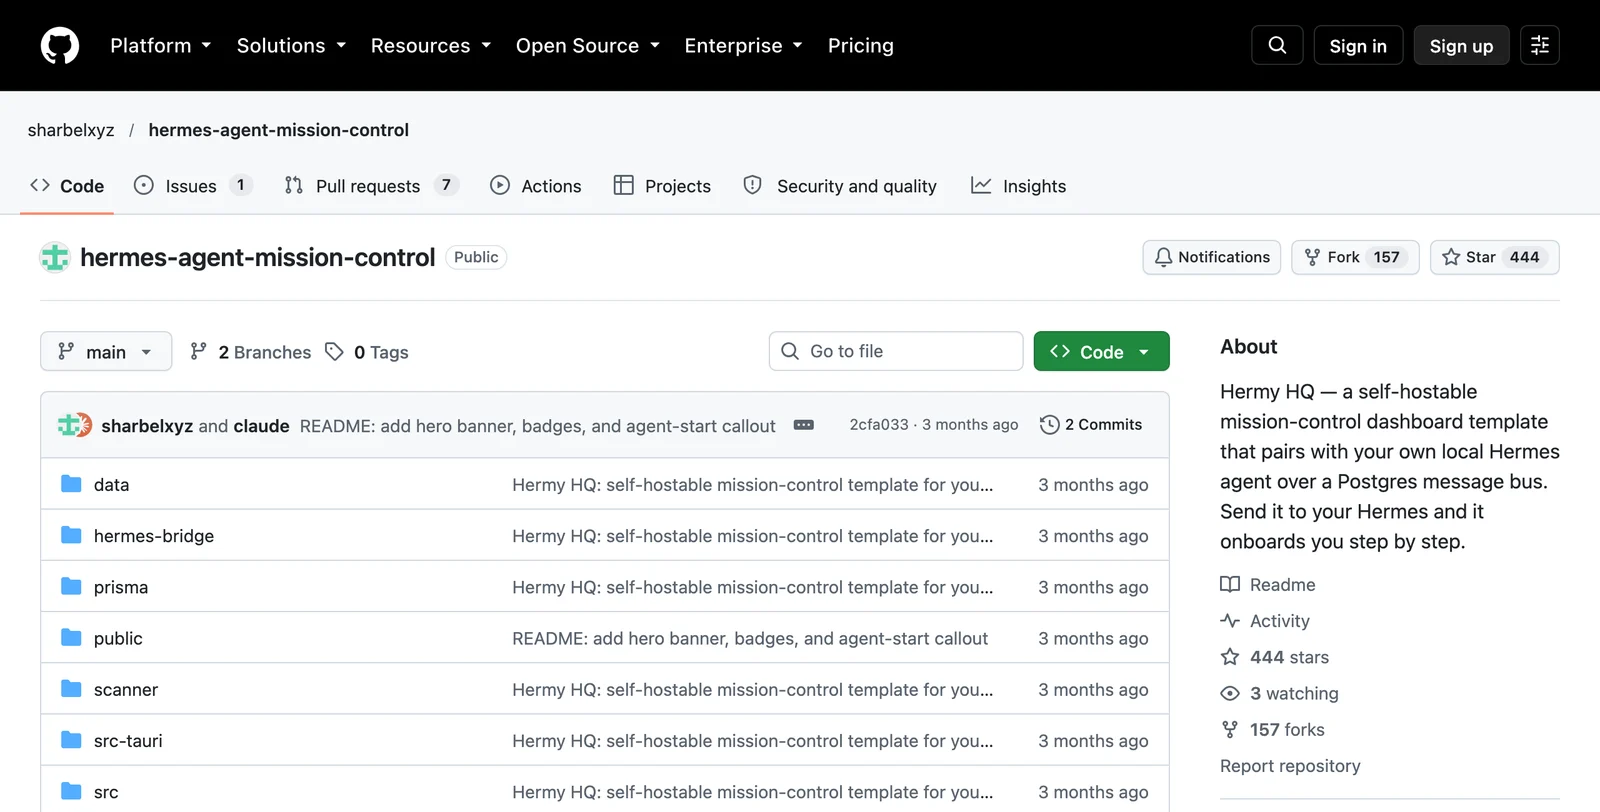Open the data folder icon
The width and height of the screenshot is (1600, 812).
71,484
